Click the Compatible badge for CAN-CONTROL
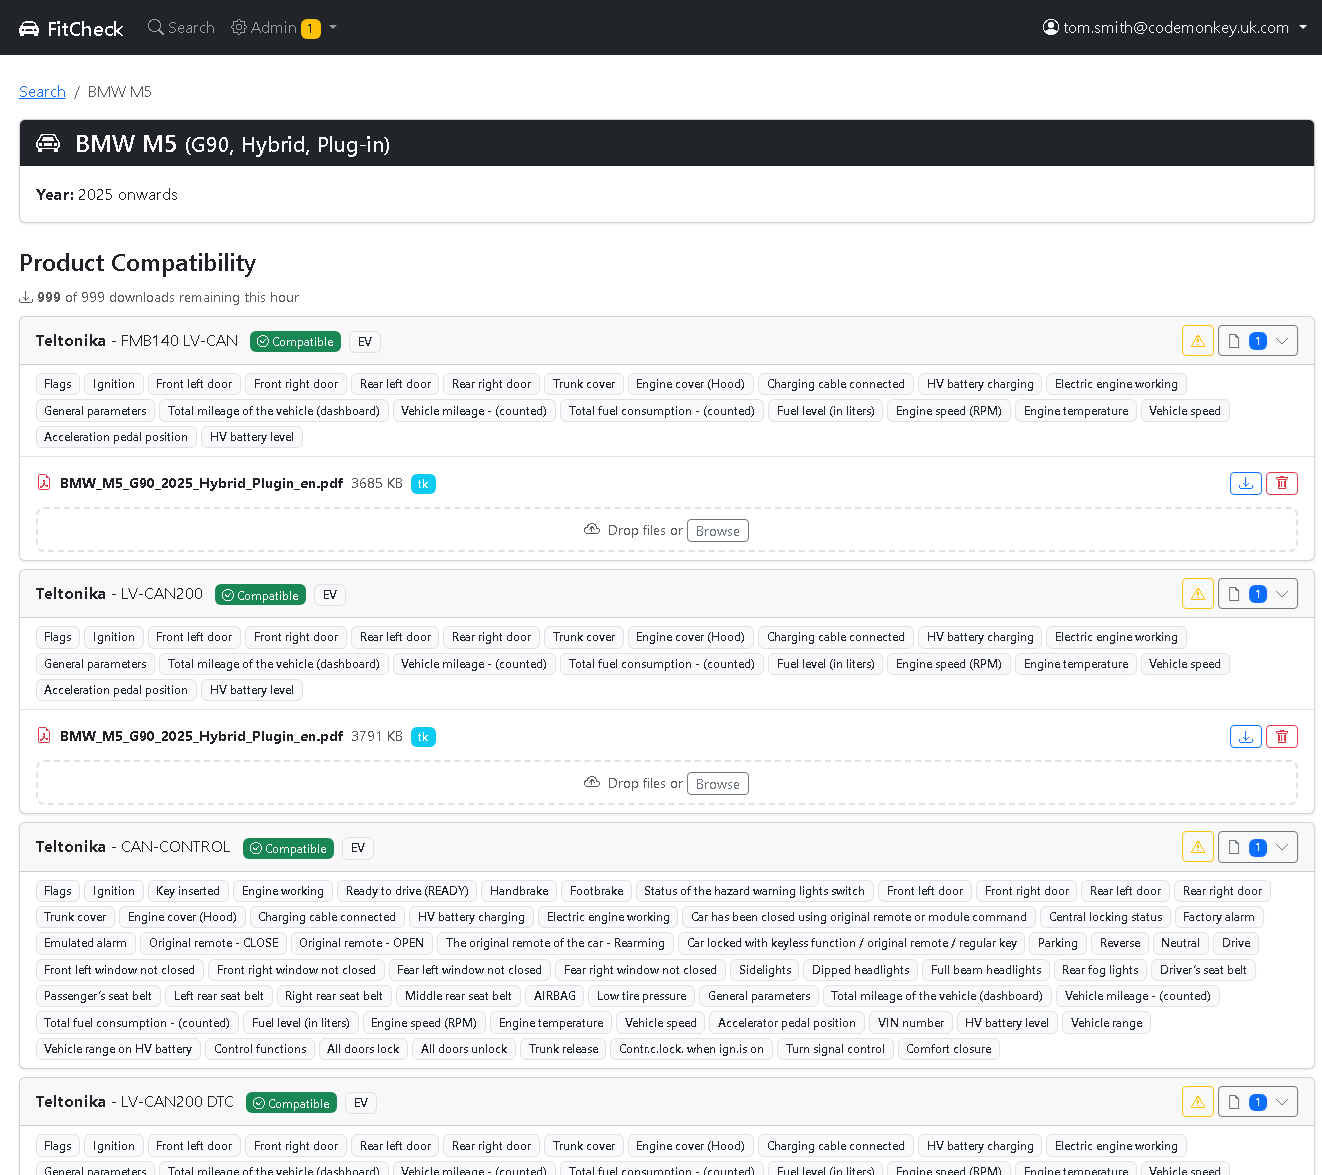1322x1175 pixels. [288, 849]
